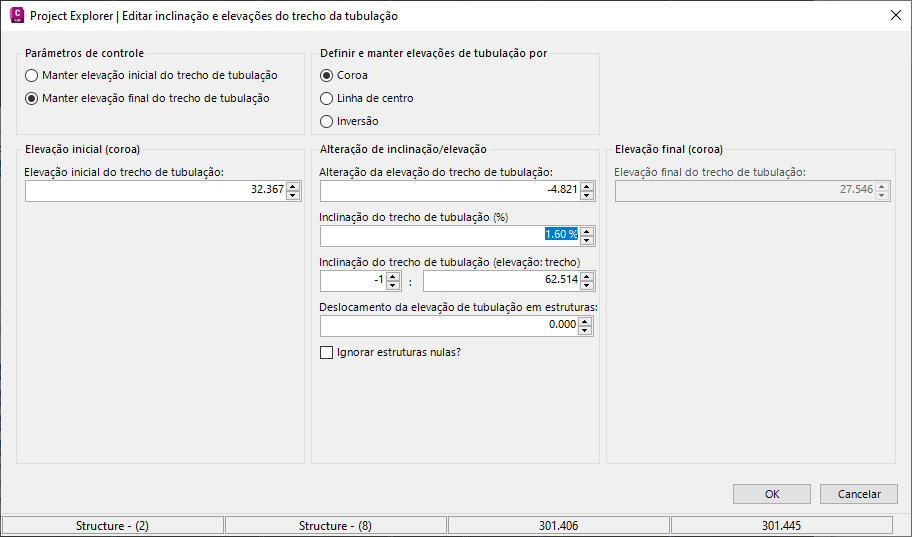Choose Linha de centro elevation option
The height and width of the screenshot is (537, 912).
[x=326, y=98]
